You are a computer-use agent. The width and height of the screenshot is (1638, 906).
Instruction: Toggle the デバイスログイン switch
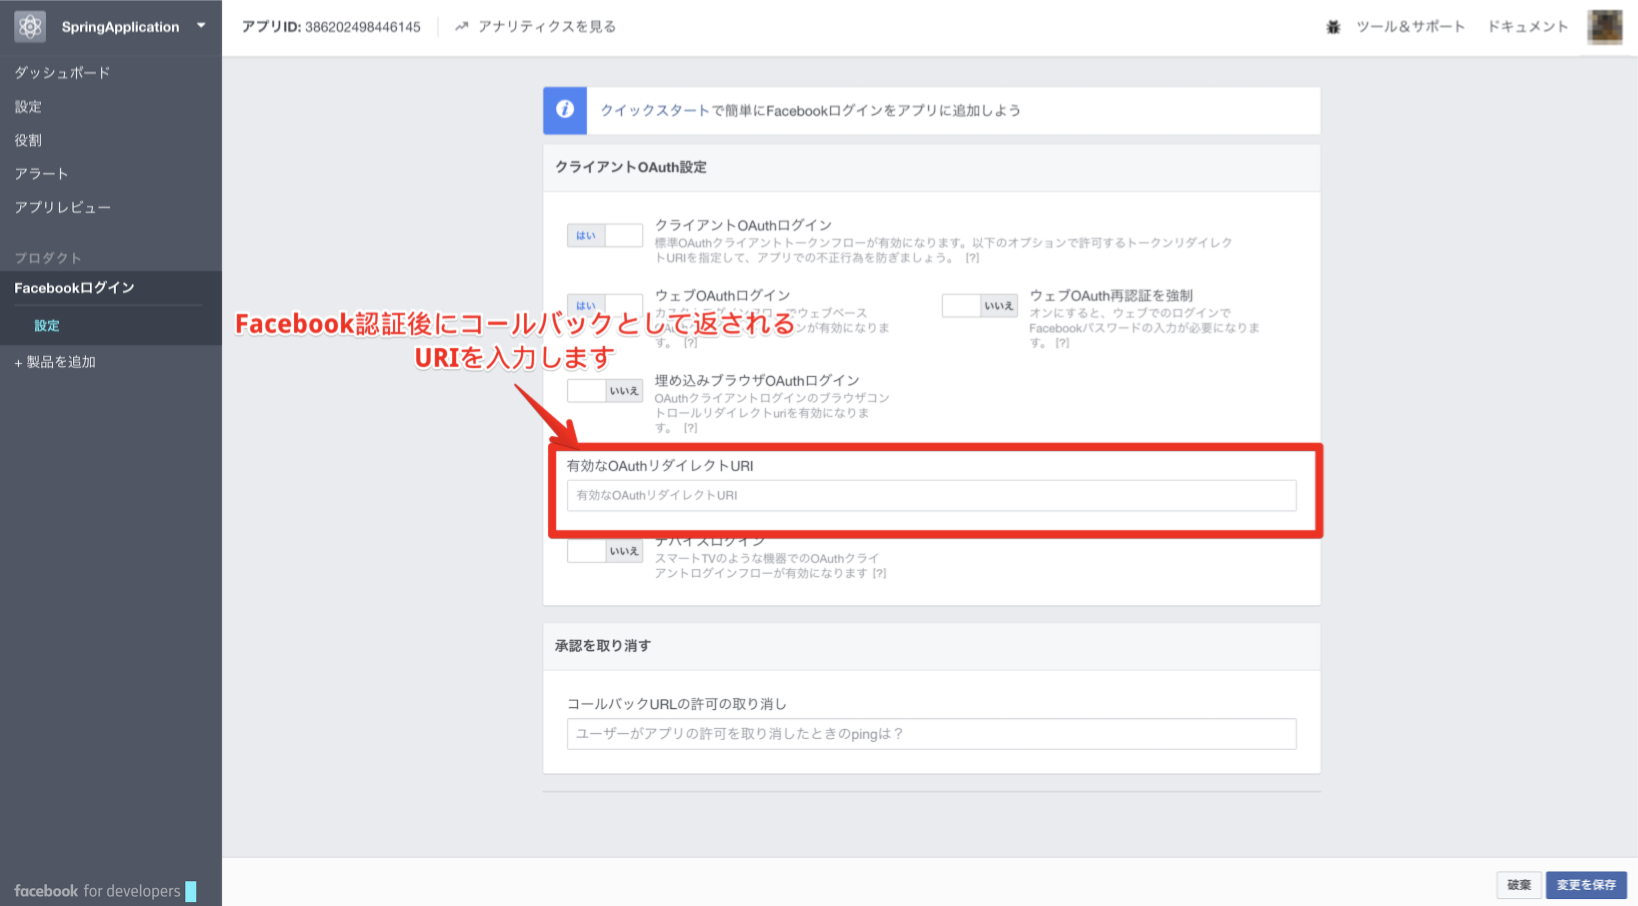[604, 551]
